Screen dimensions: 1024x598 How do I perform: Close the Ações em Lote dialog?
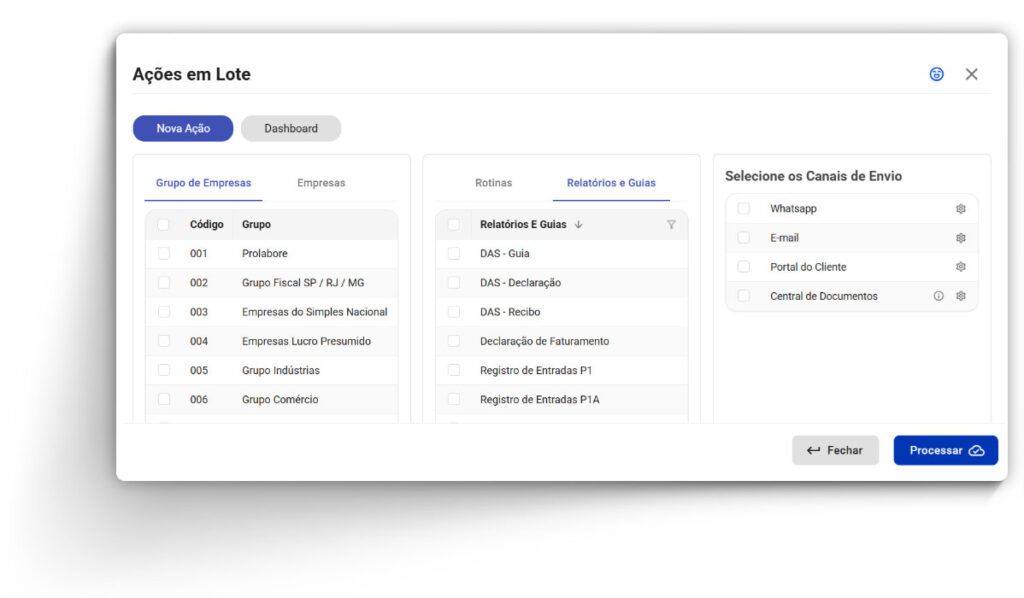(x=971, y=74)
